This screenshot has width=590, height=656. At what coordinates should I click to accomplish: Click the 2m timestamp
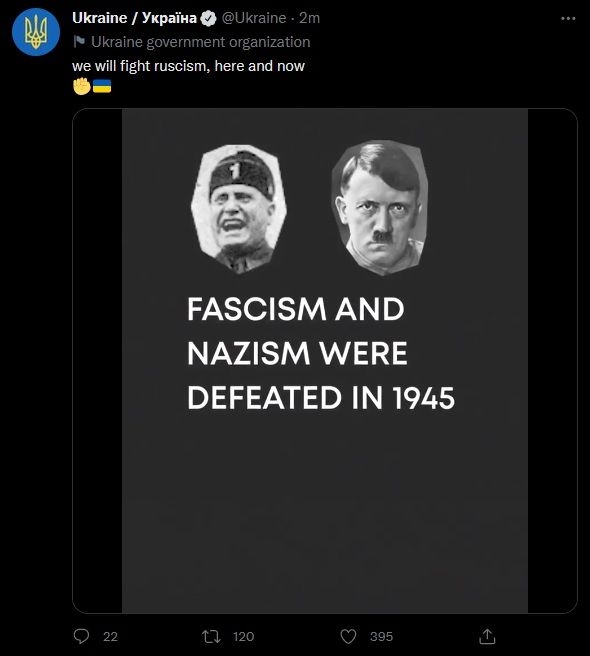click(x=309, y=18)
